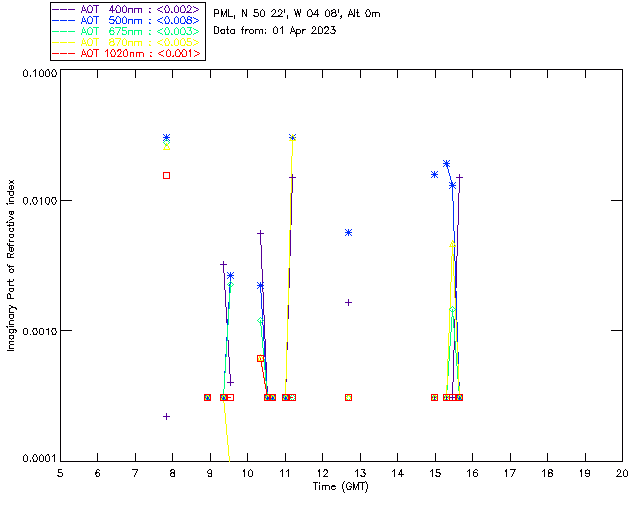The height and width of the screenshot is (512, 640).
Task: Click the x-axis tick label 17
Action: 510,473
